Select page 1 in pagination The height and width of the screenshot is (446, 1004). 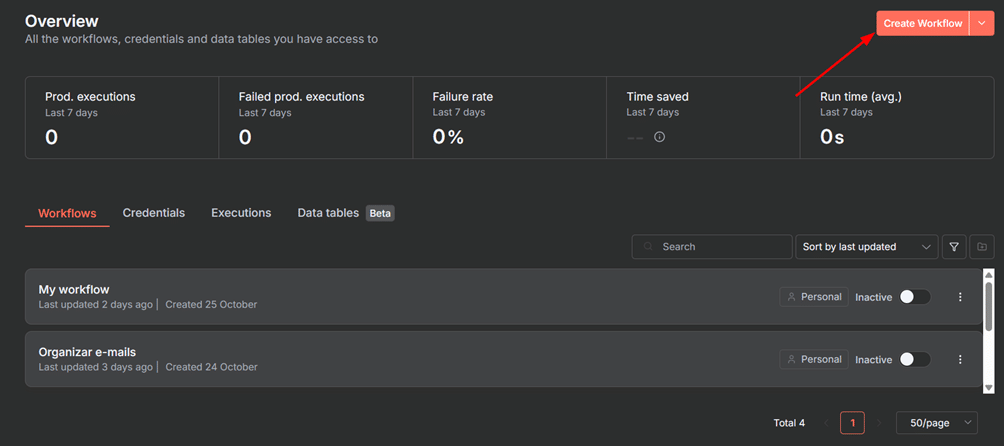(853, 423)
